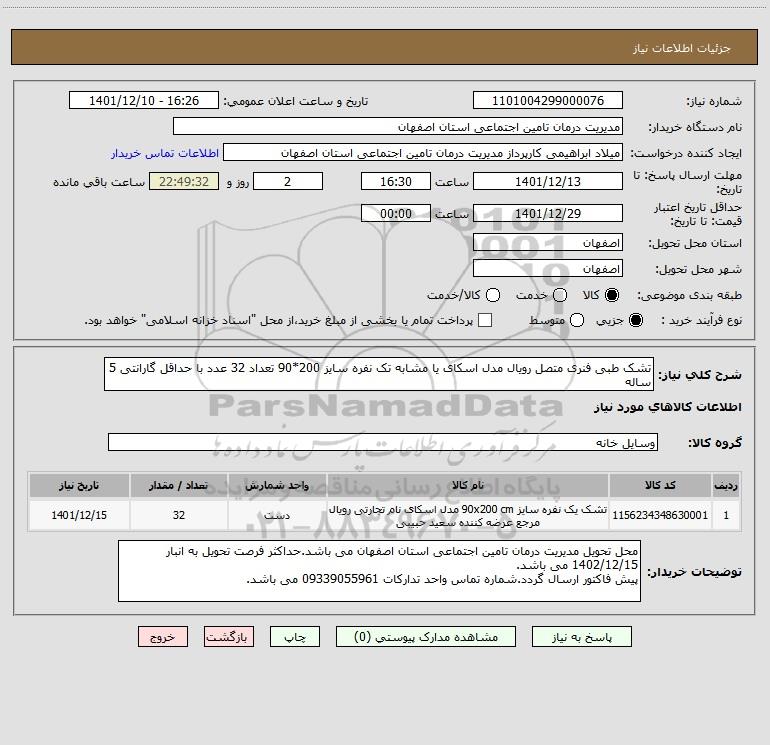Click the شماره نیاز field 1101004299000076
Screen dimensions: 770x745
coord(548,100)
